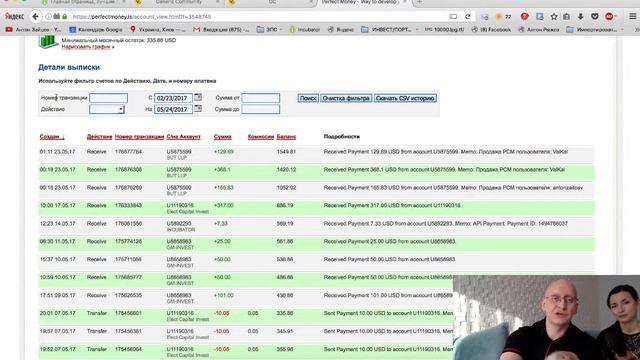Click the webcam video overlay
This screenshot has width=640, height=360.
547,317
